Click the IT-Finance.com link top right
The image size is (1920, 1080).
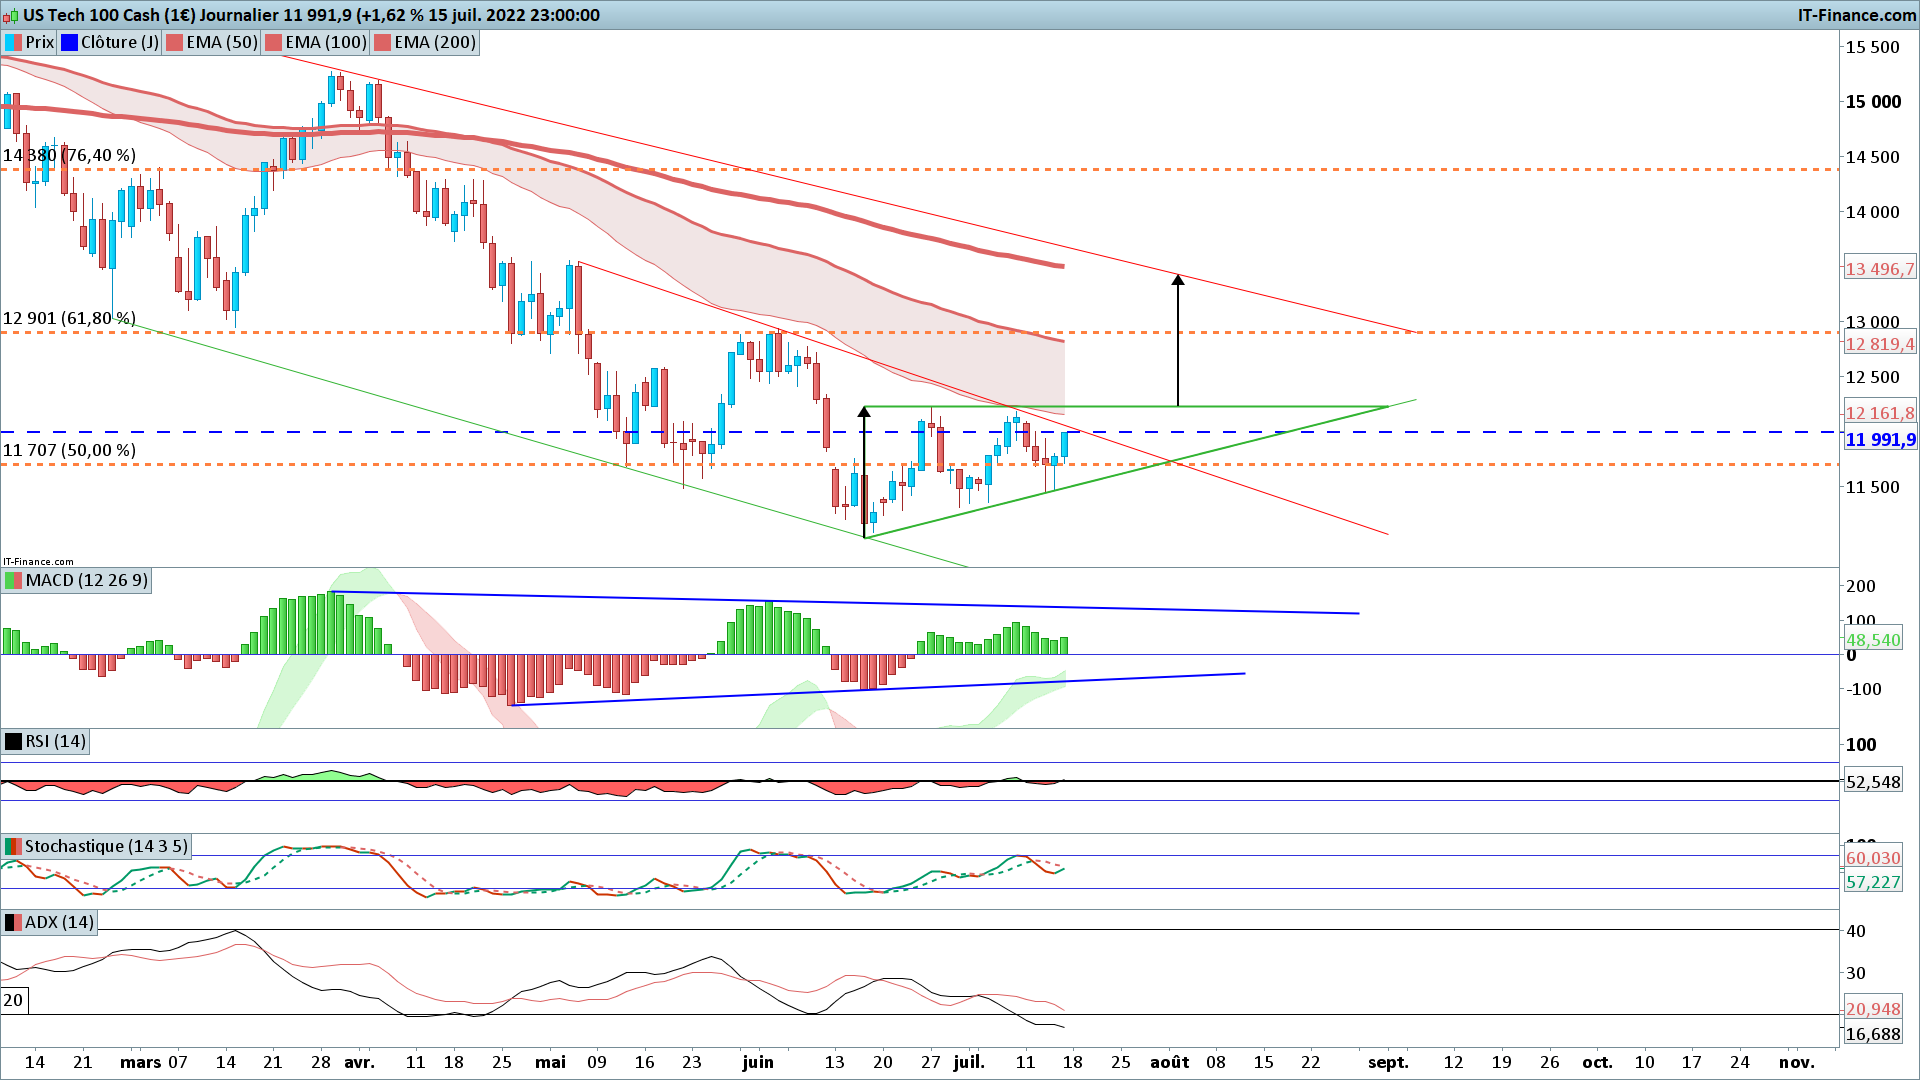1856,15
